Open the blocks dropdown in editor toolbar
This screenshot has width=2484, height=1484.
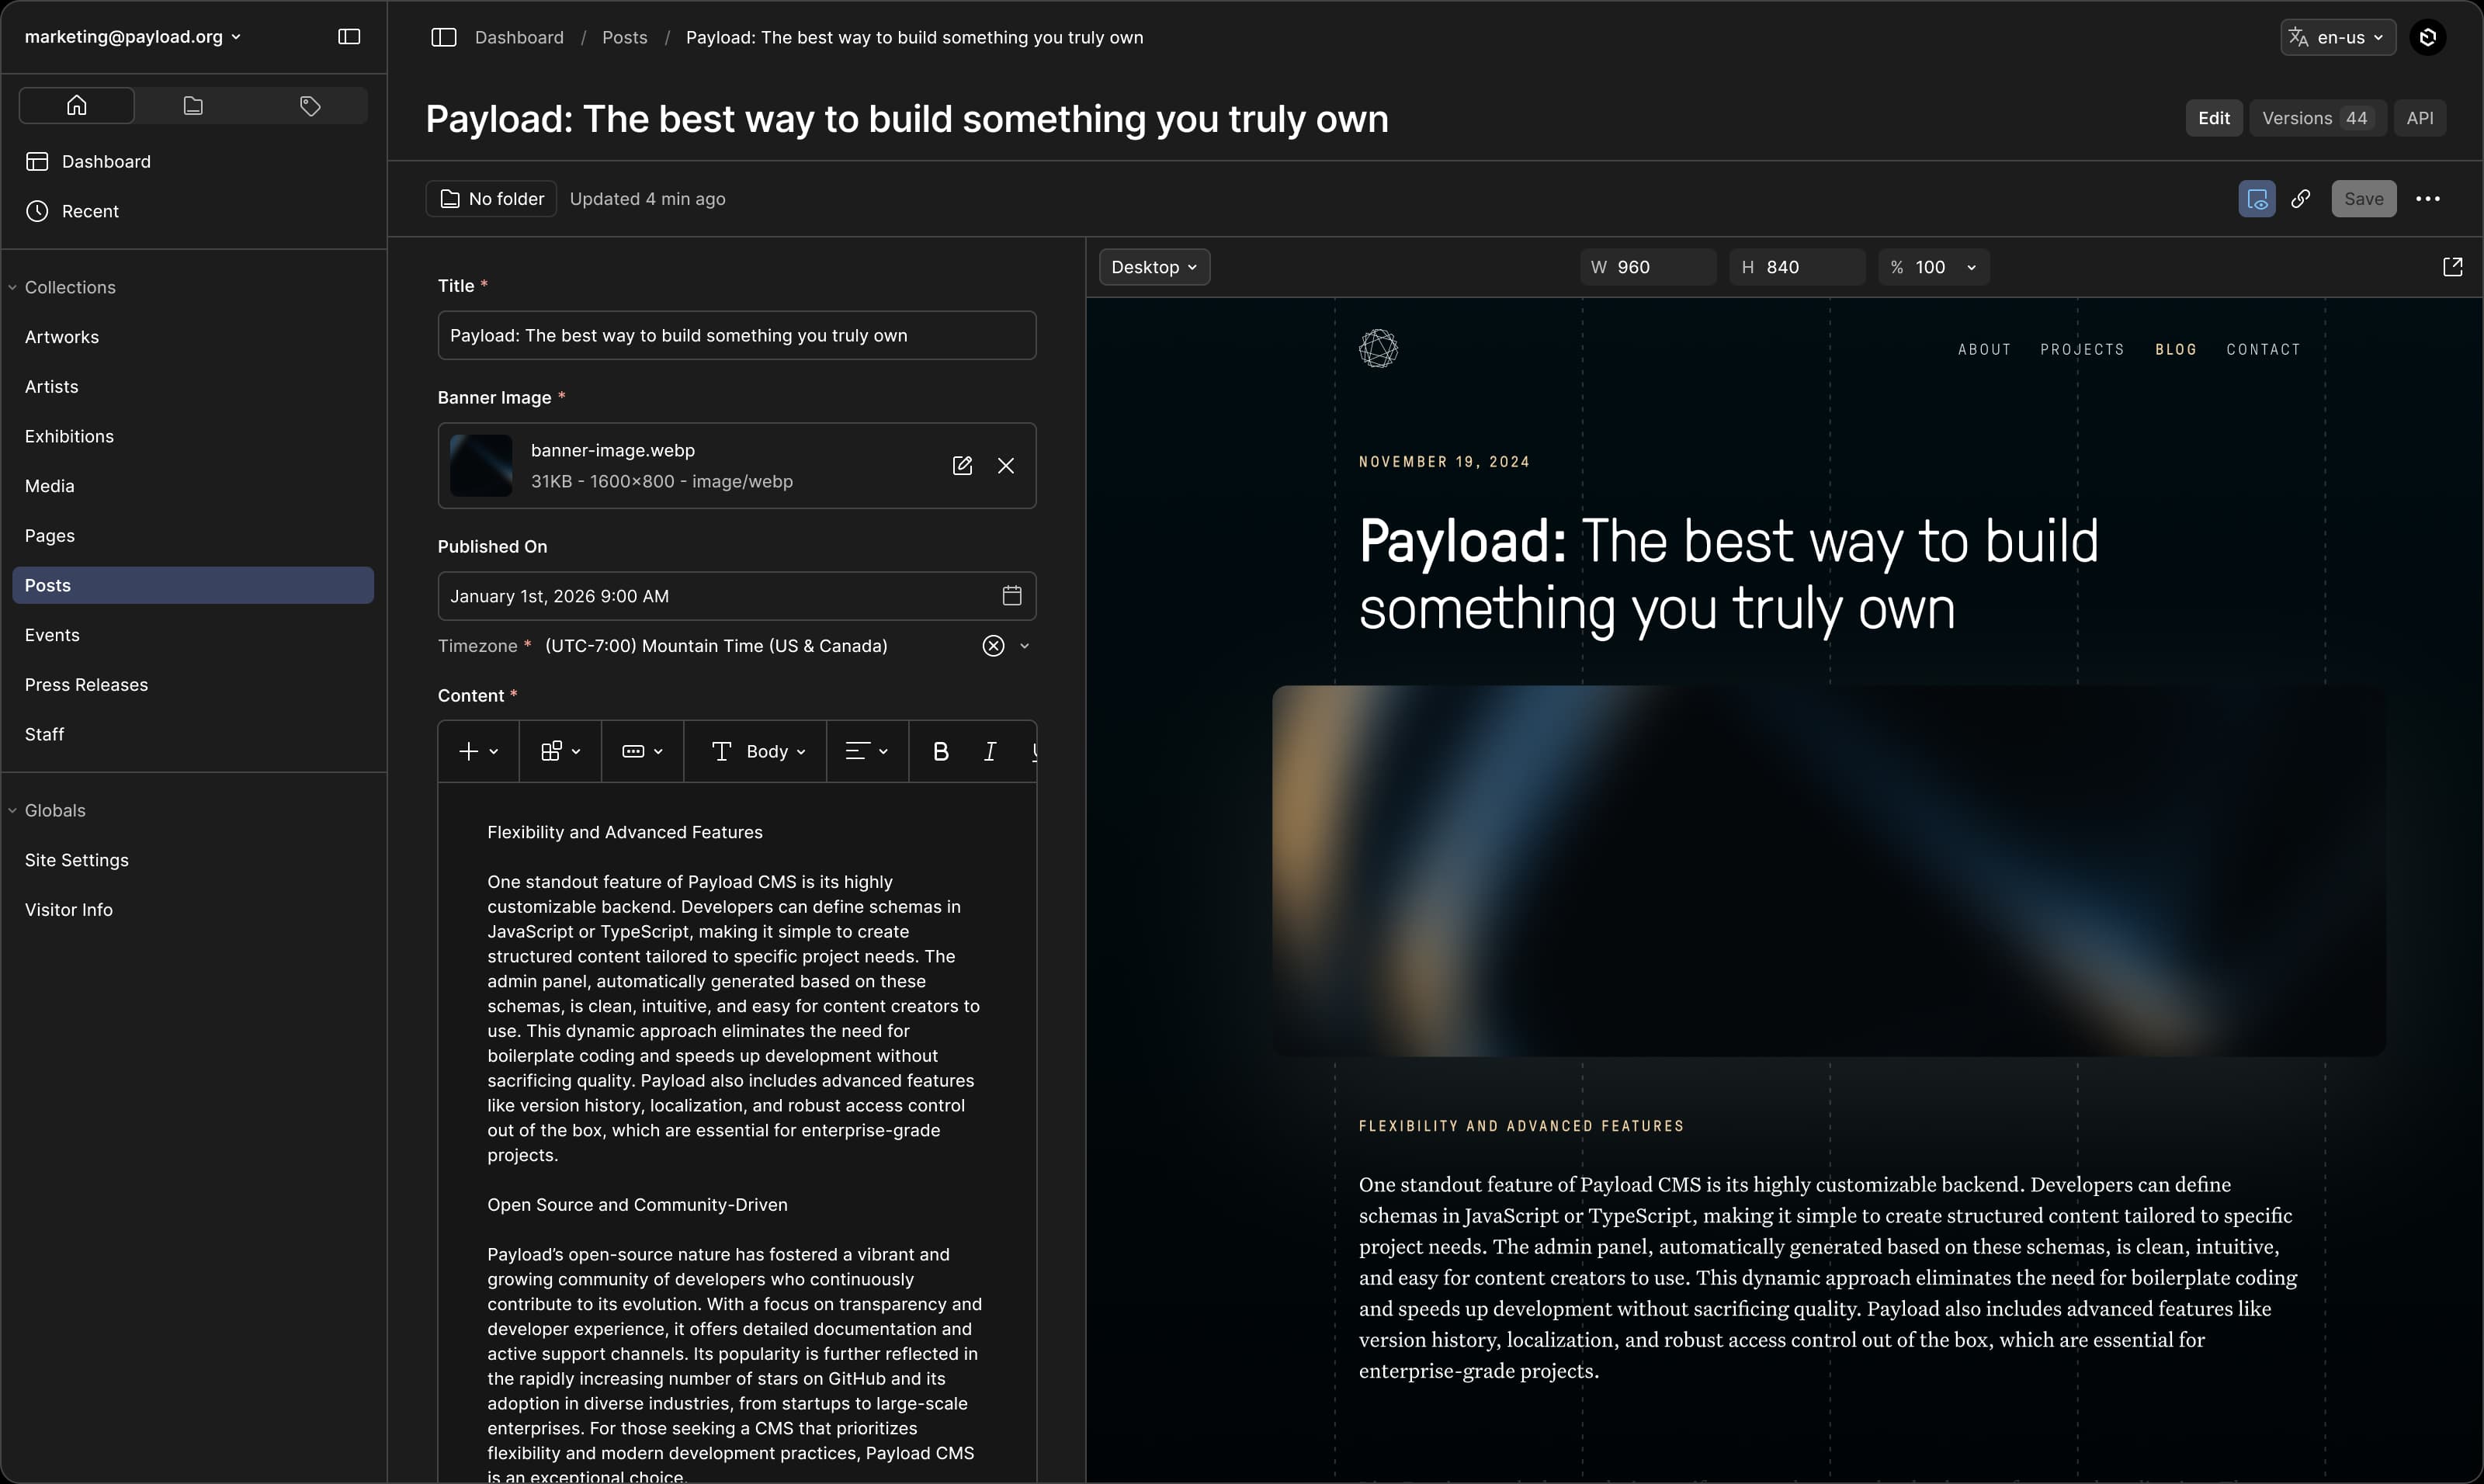(x=560, y=751)
